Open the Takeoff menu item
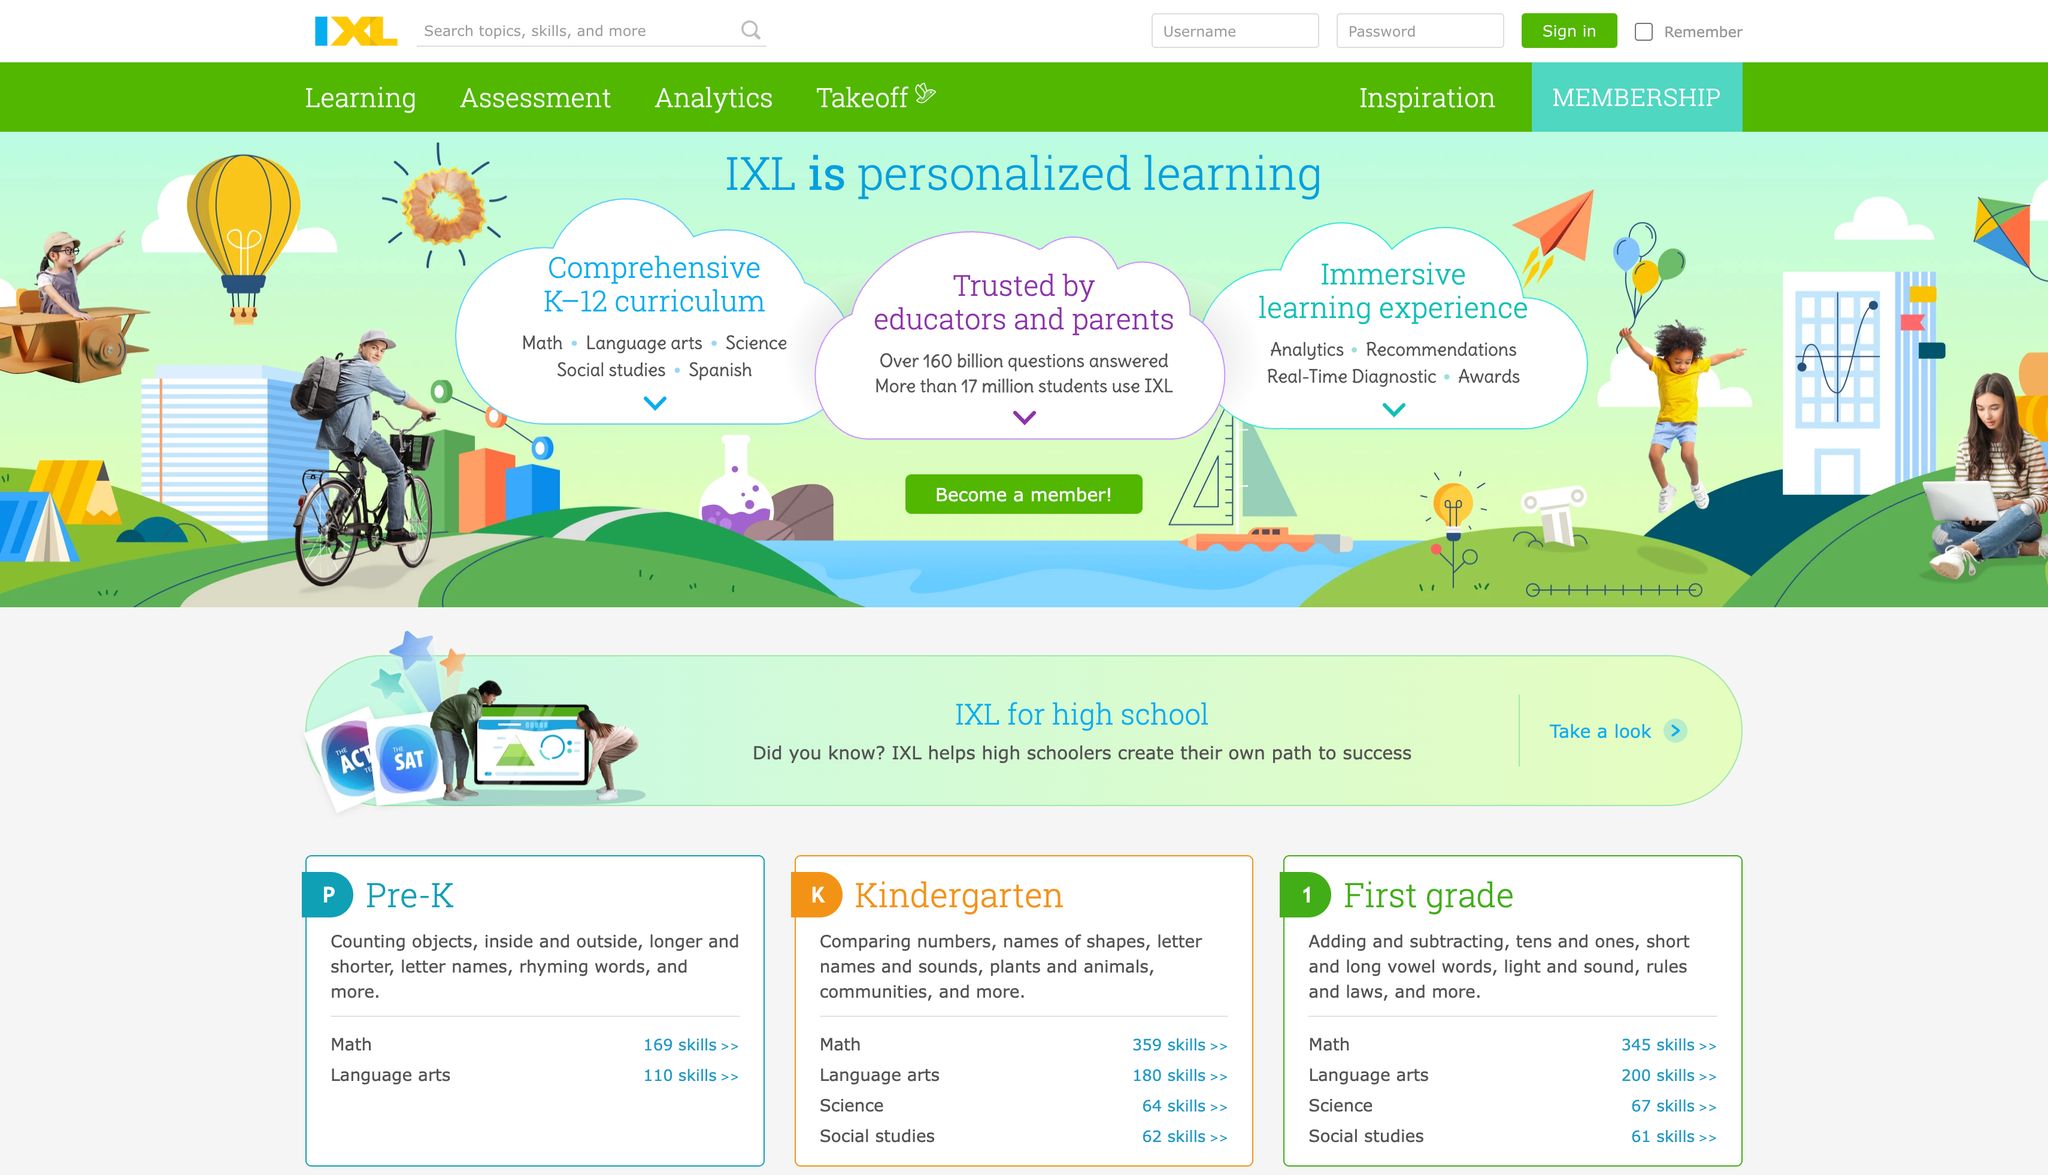The height and width of the screenshot is (1175, 2048). [875, 97]
